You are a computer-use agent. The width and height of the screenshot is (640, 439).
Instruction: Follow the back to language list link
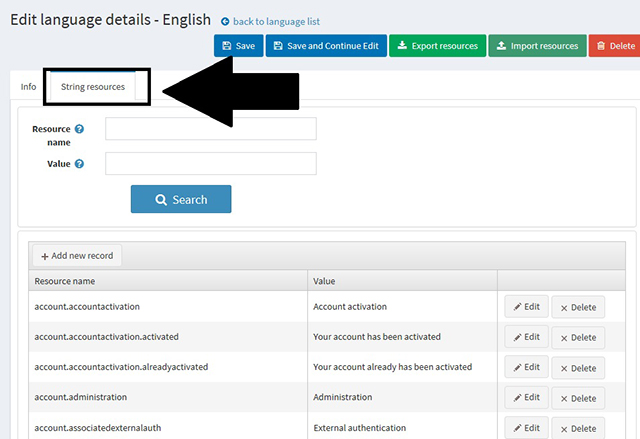pyautogui.click(x=276, y=22)
